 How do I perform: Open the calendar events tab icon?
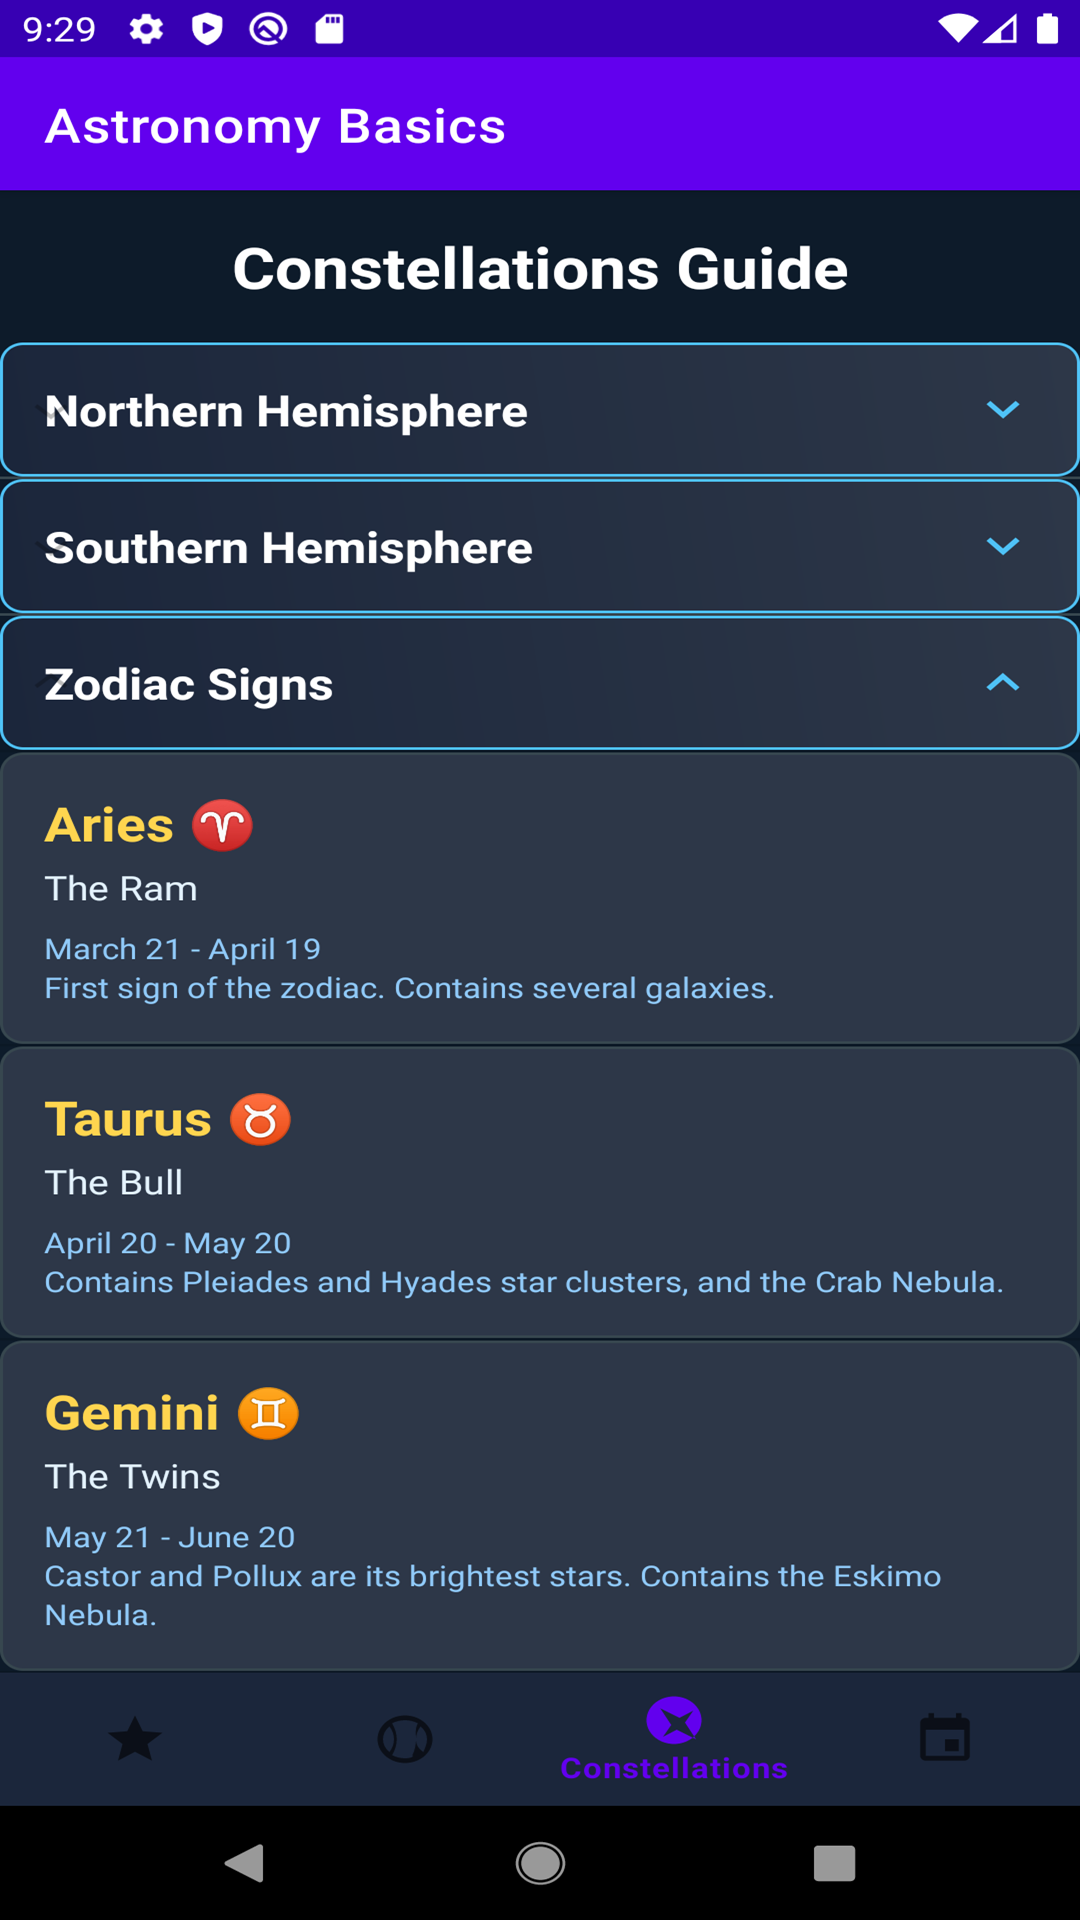(x=945, y=1739)
